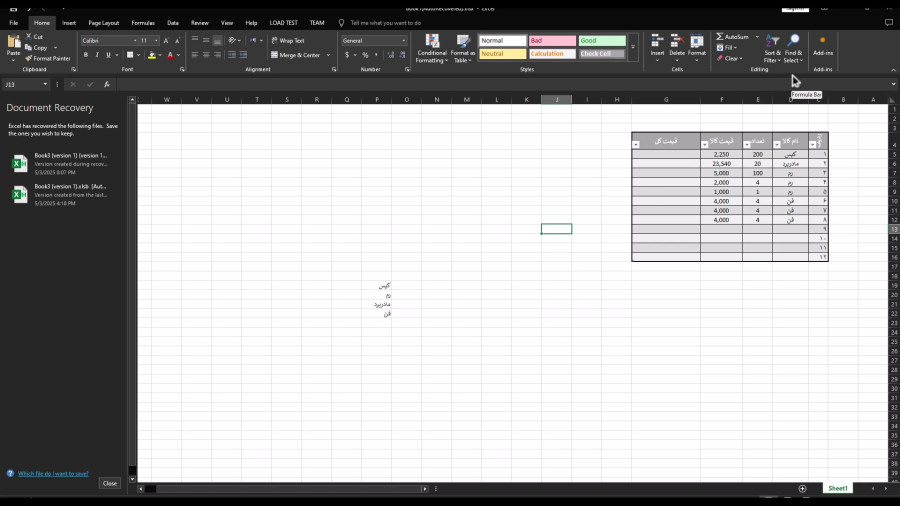Open Format as Table
The height and width of the screenshot is (506, 900).
point(463,48)
